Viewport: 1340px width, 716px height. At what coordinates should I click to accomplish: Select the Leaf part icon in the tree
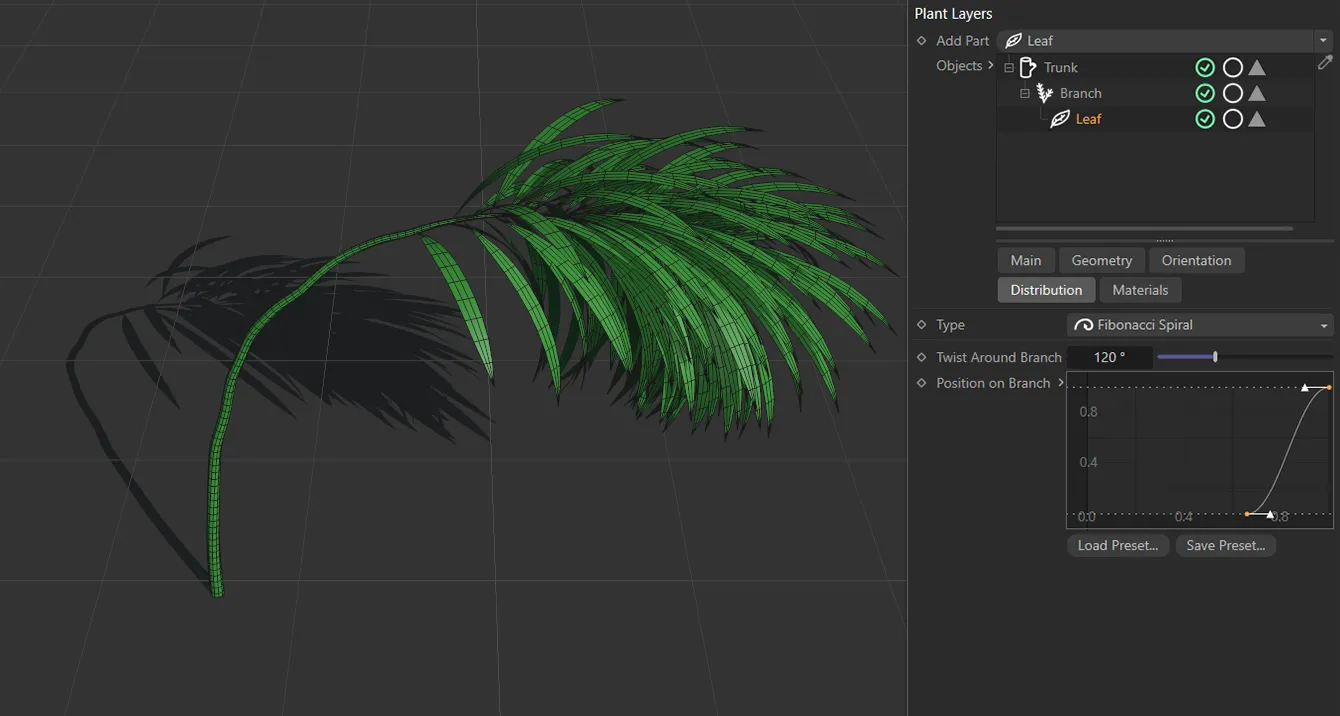coord(1060,118)
